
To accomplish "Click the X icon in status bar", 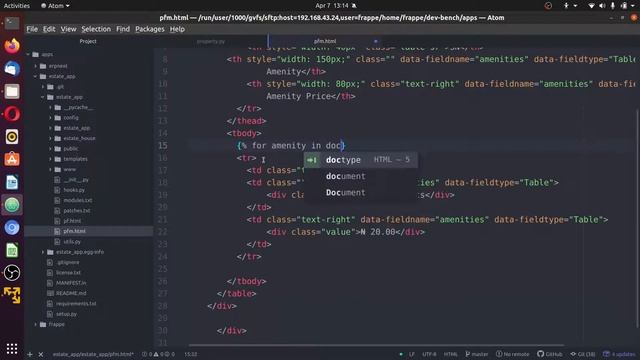I will tap(41, 354).
